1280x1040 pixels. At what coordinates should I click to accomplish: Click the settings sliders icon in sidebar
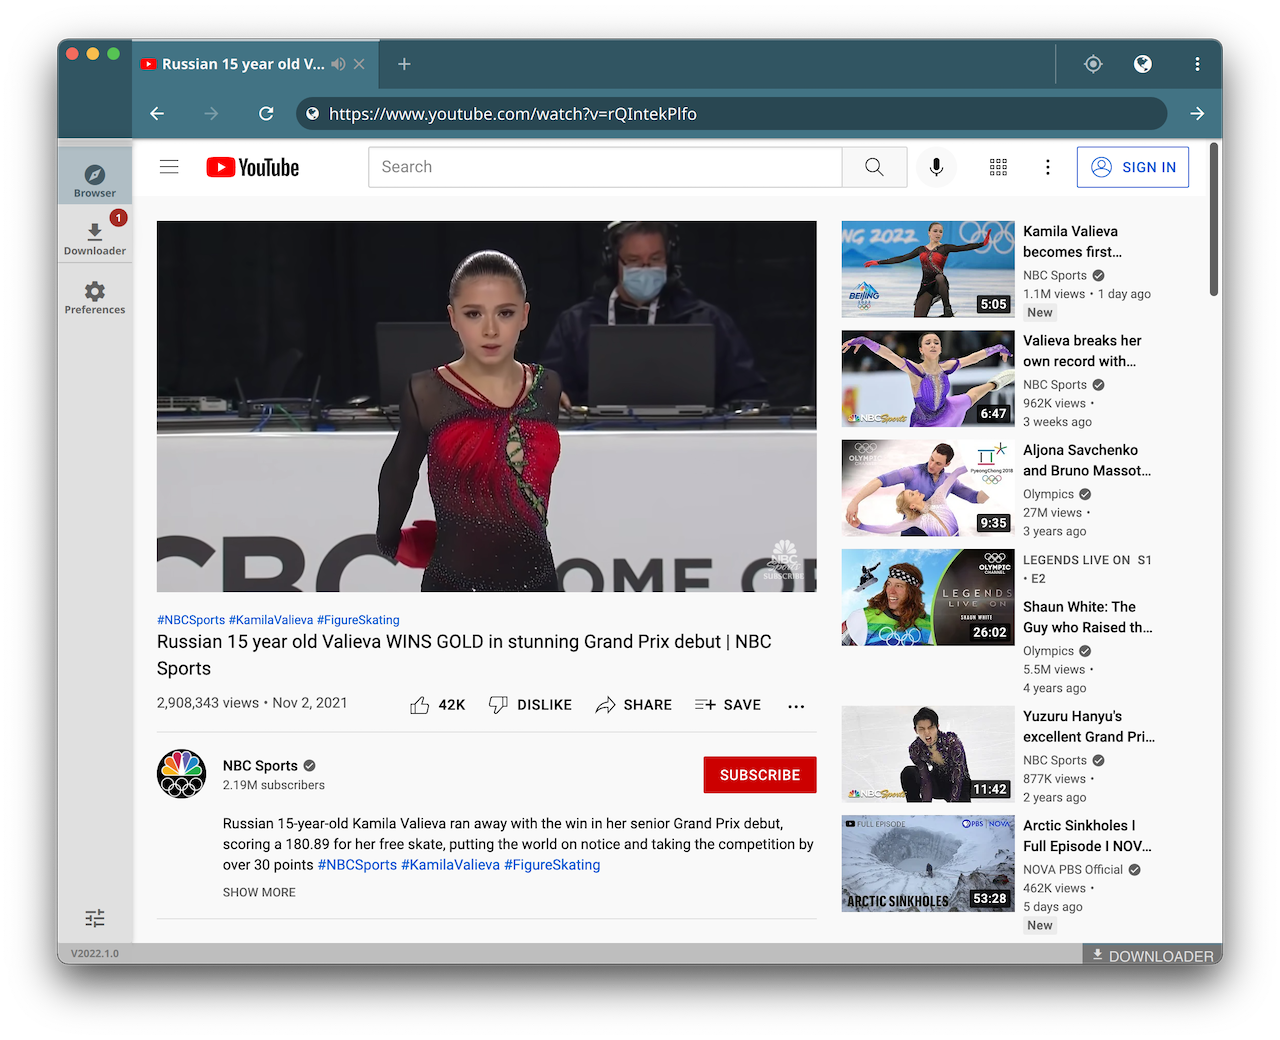click(x=95, y=918)
